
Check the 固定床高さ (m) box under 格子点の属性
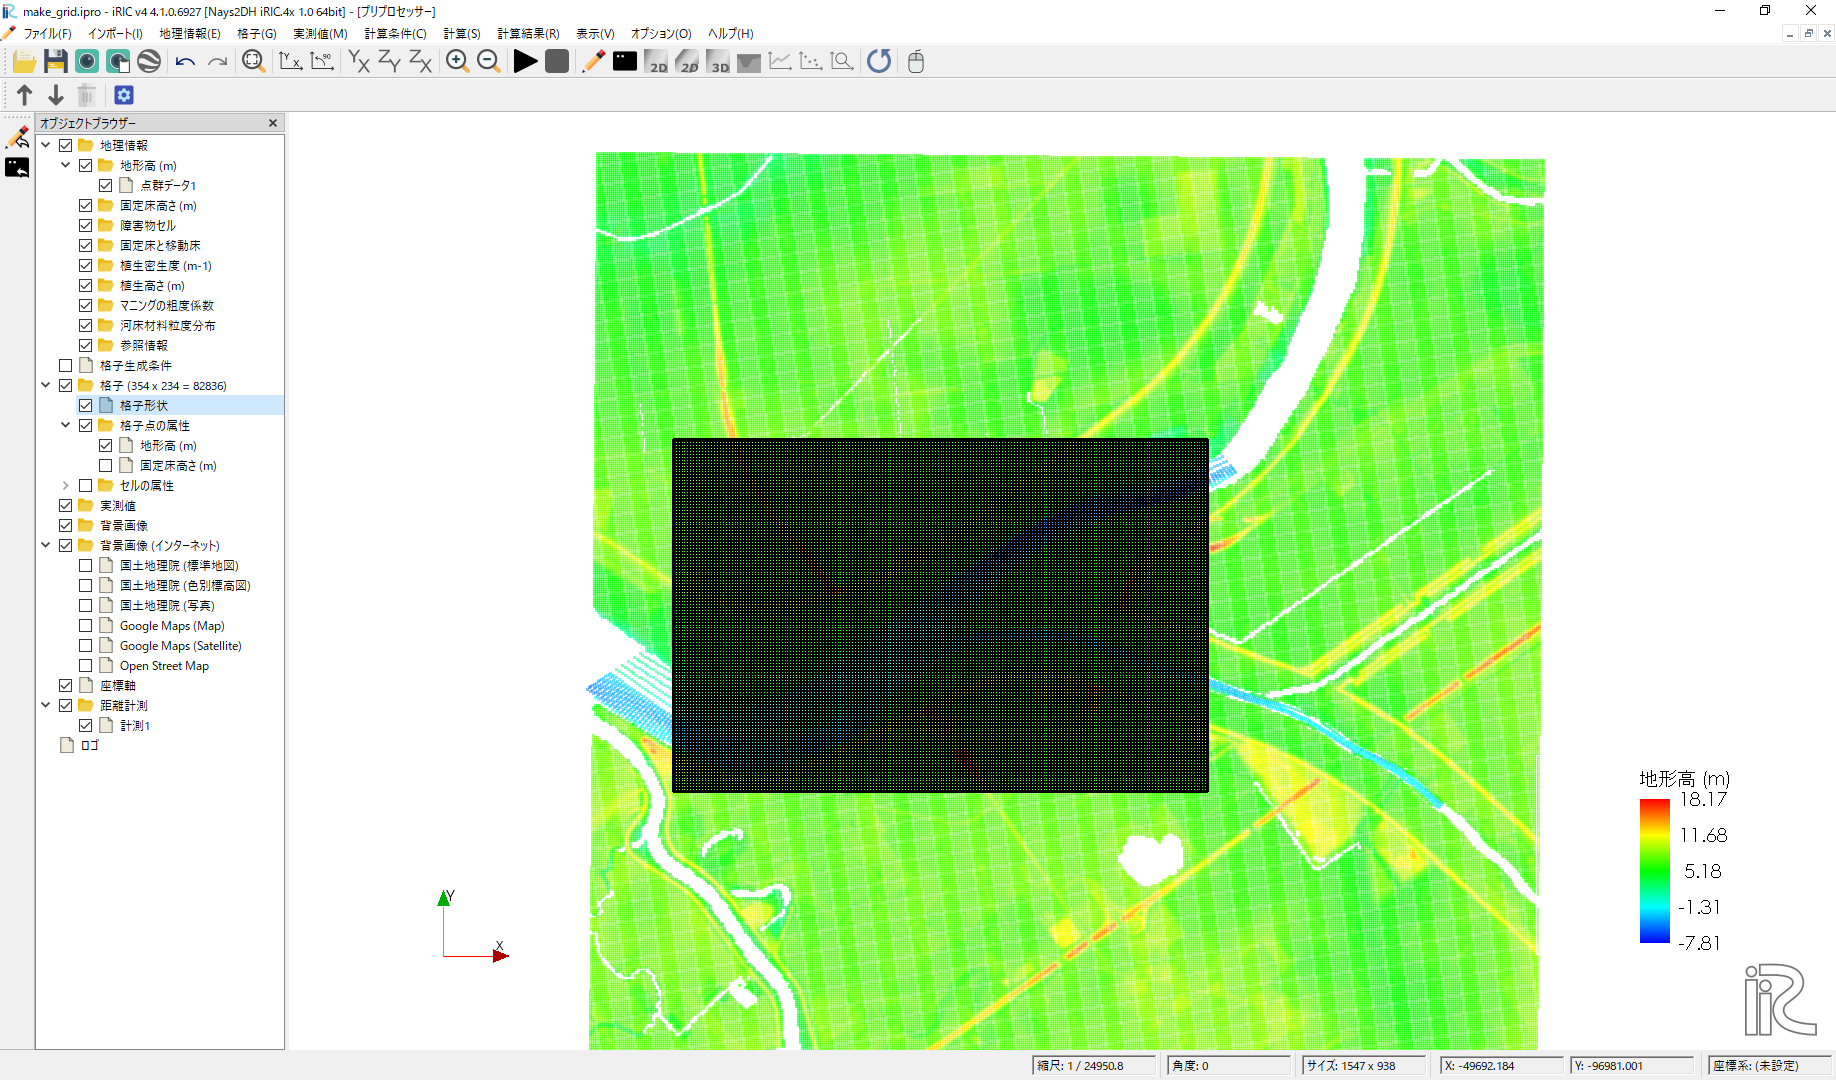click(x=106, y=466)
